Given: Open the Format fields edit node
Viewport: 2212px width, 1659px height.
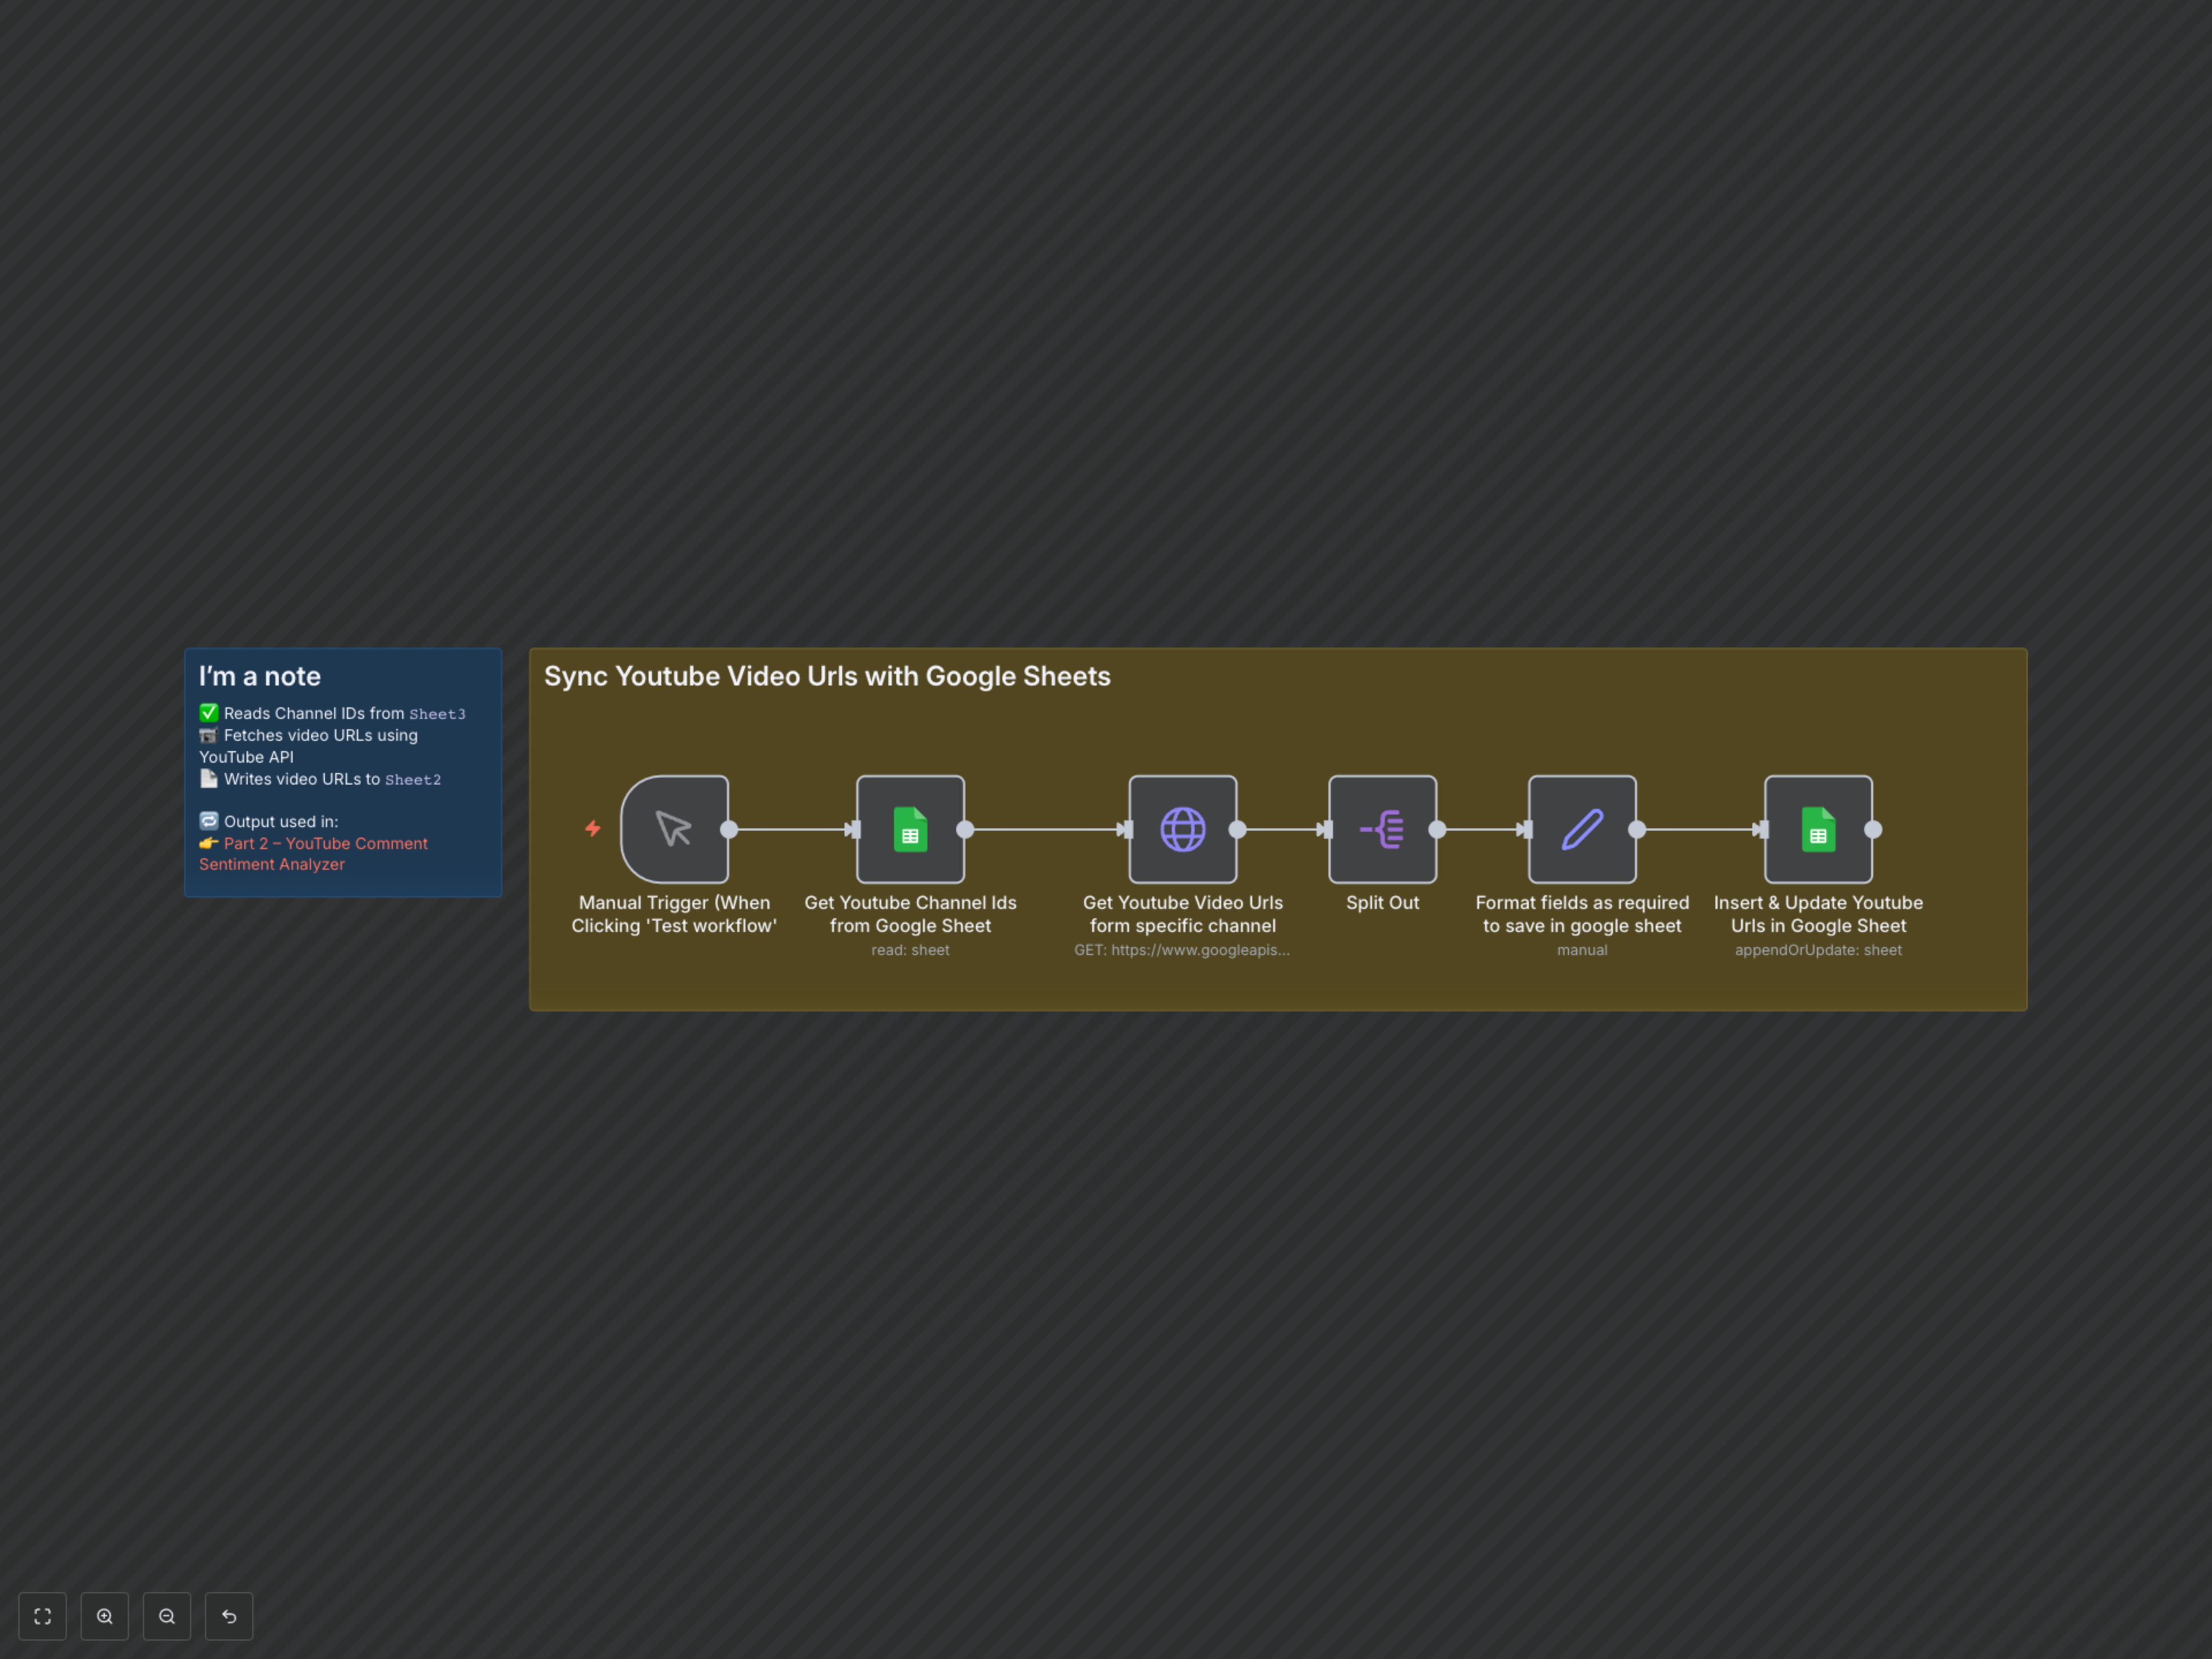Looking at the screenshot, I should pos(1581,829).
